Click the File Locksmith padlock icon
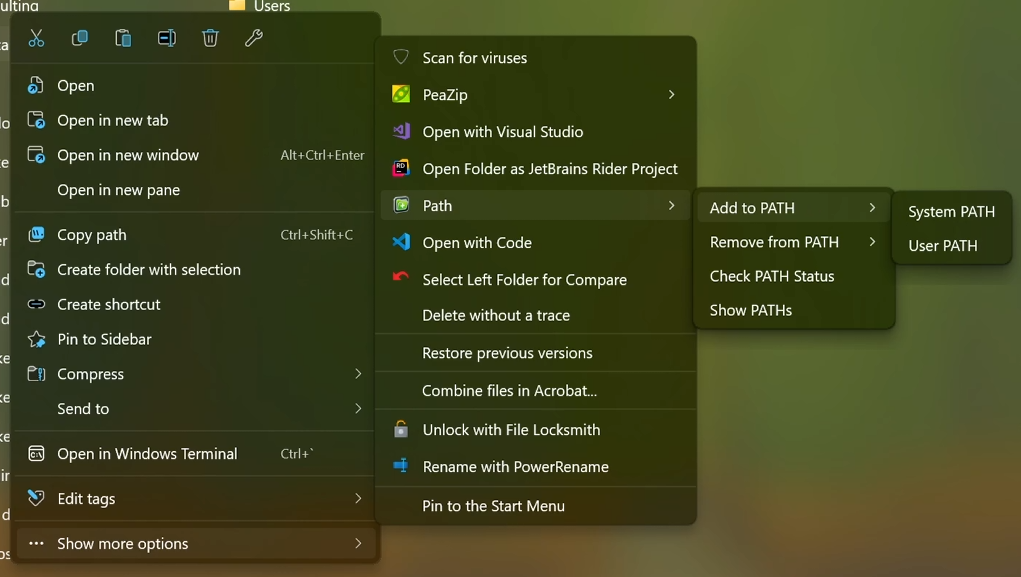 [x=401, y=429]
